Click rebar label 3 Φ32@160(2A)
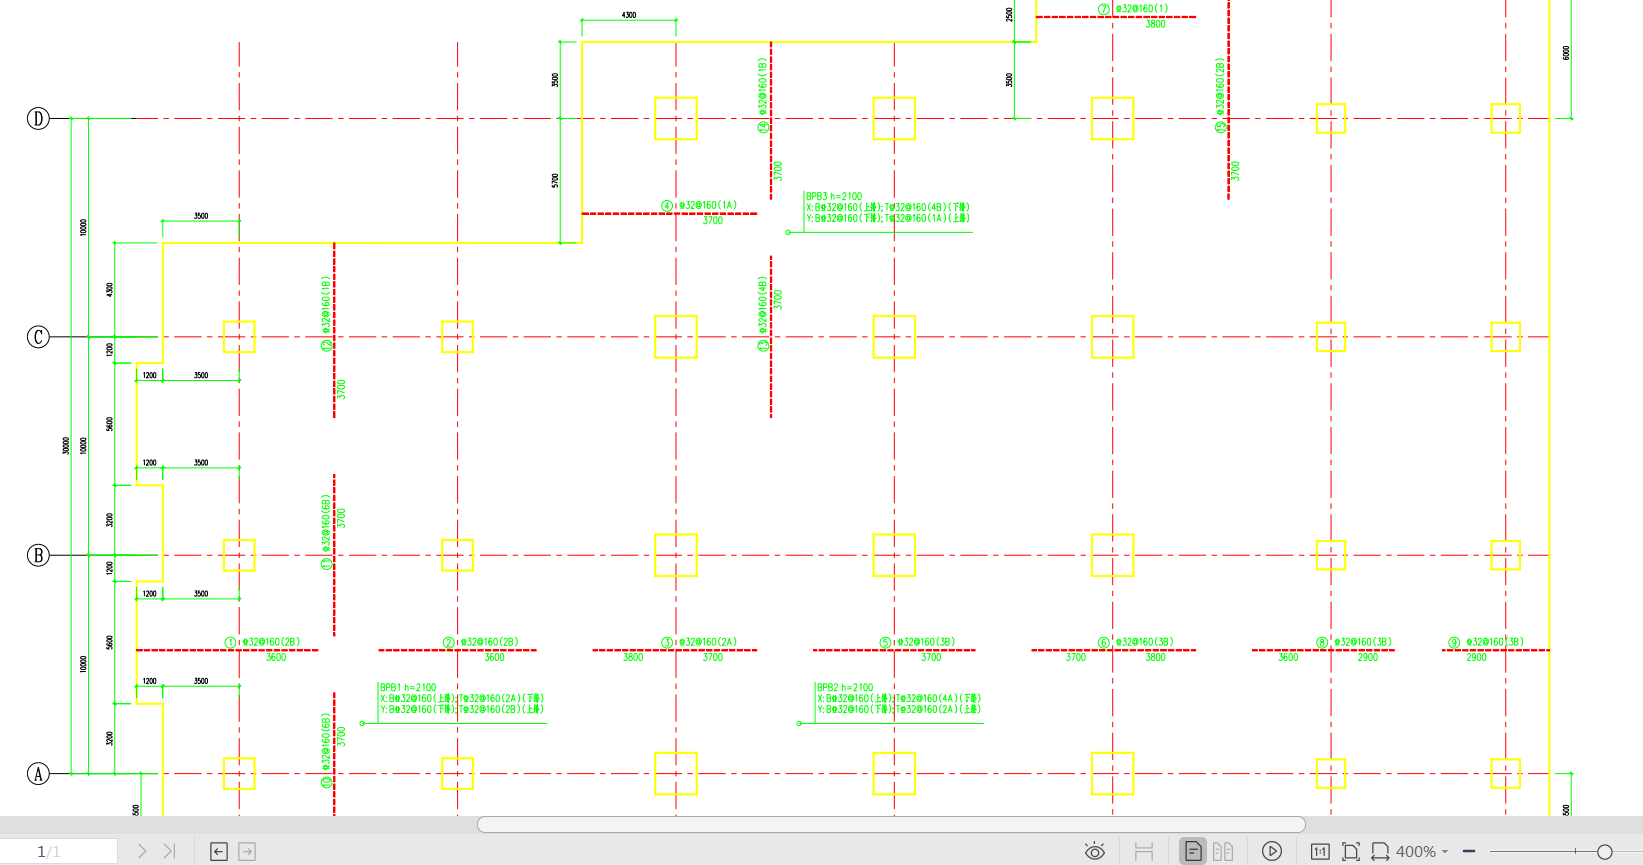 click(x=700, y=642)
